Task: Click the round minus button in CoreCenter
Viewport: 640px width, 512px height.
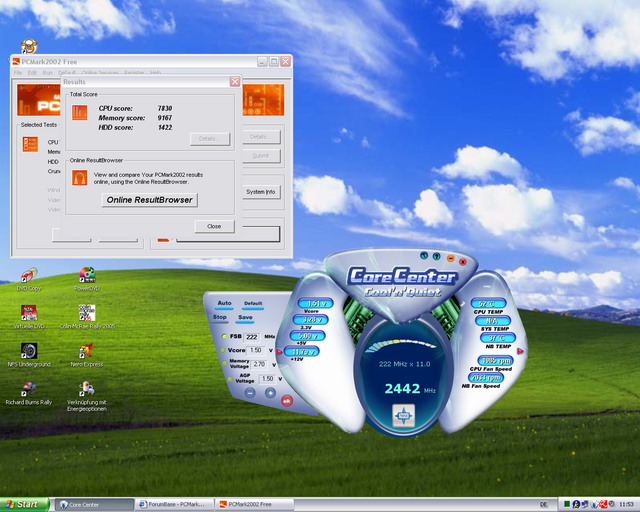Action: tap(250, 393)
